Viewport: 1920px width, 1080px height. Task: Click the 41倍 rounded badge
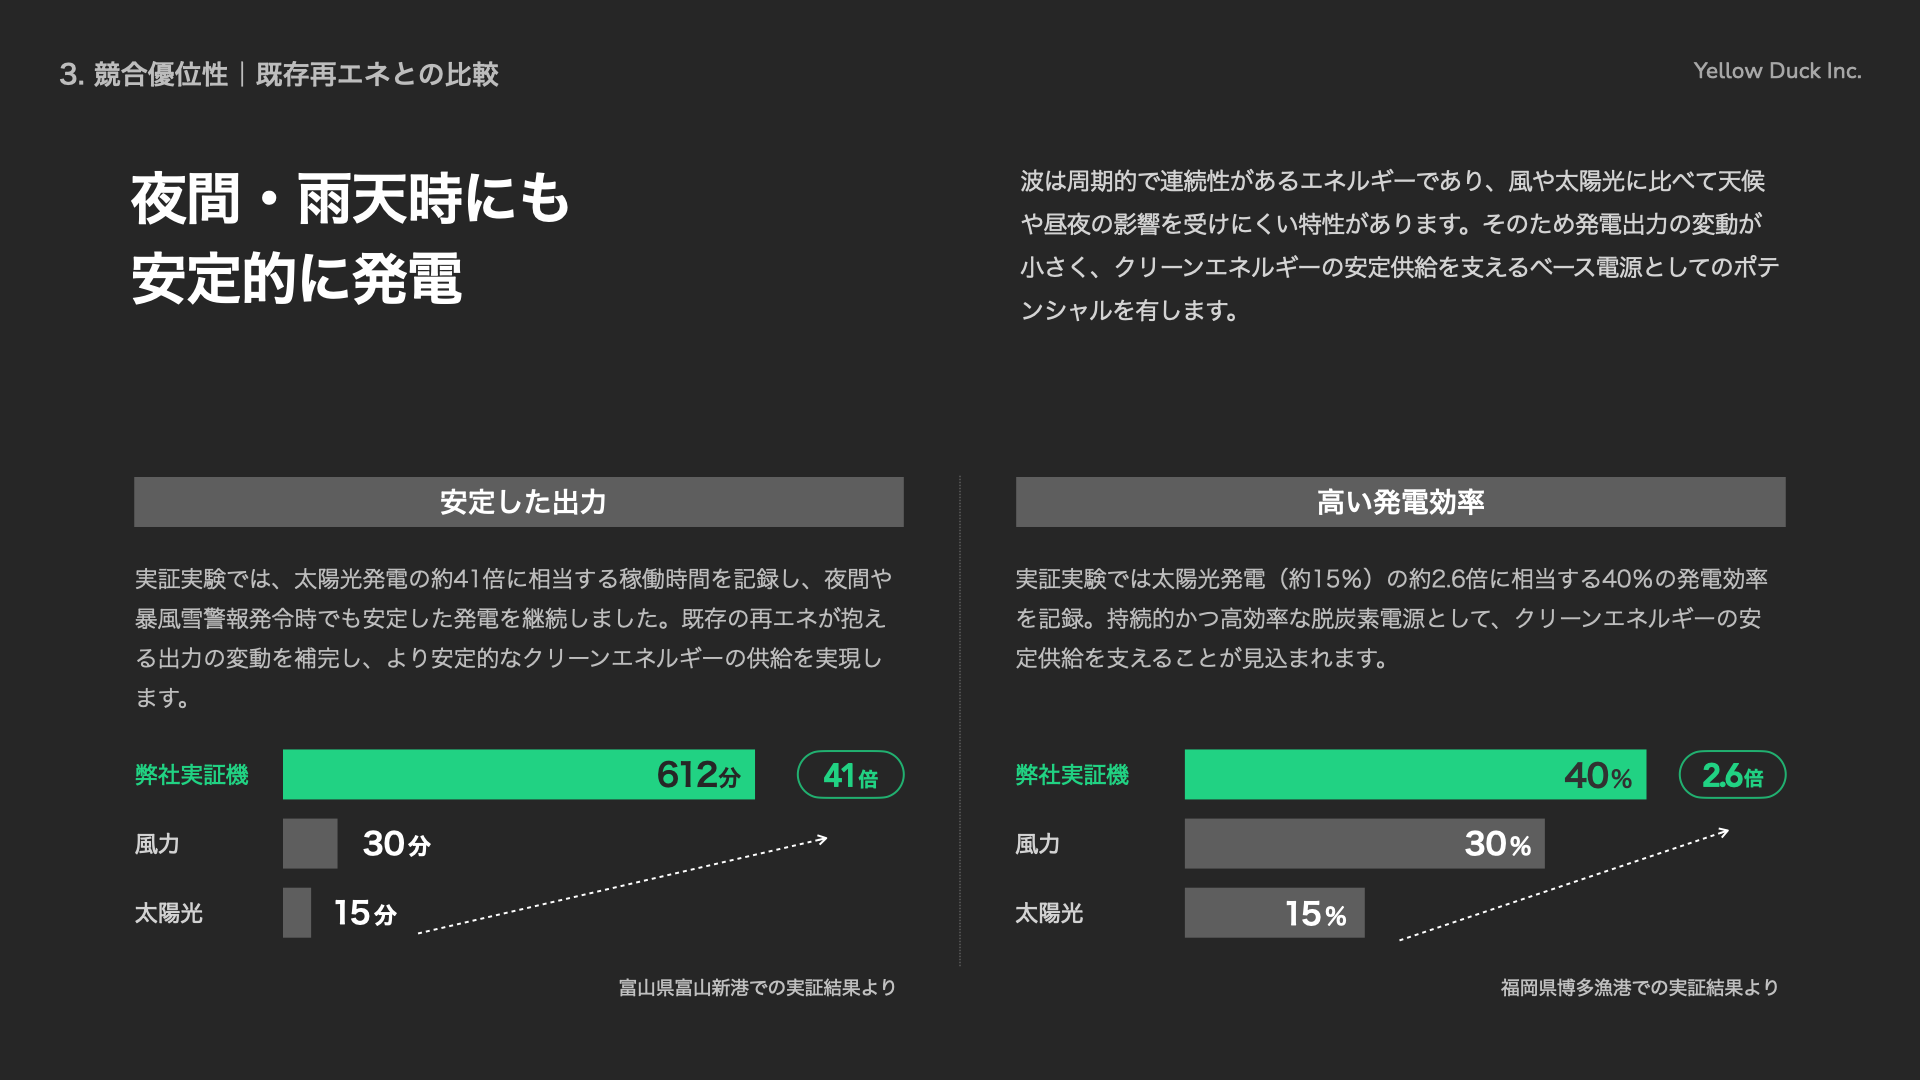click(850, 775)
